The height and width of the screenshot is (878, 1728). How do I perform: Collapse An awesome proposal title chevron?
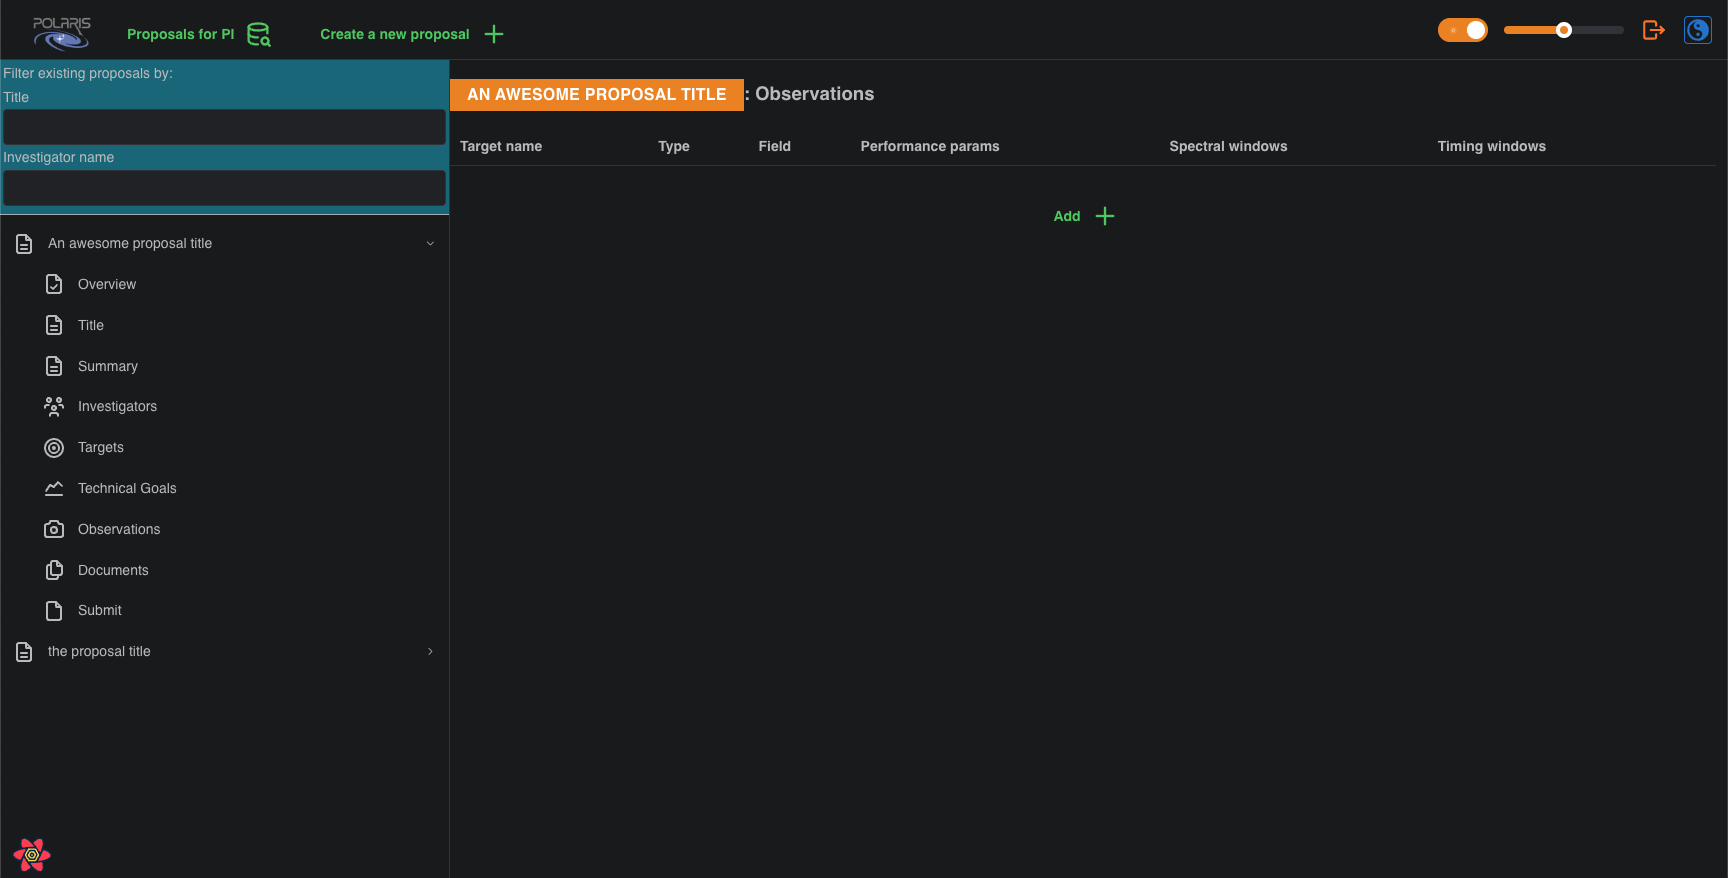click(x=430, y=243)
